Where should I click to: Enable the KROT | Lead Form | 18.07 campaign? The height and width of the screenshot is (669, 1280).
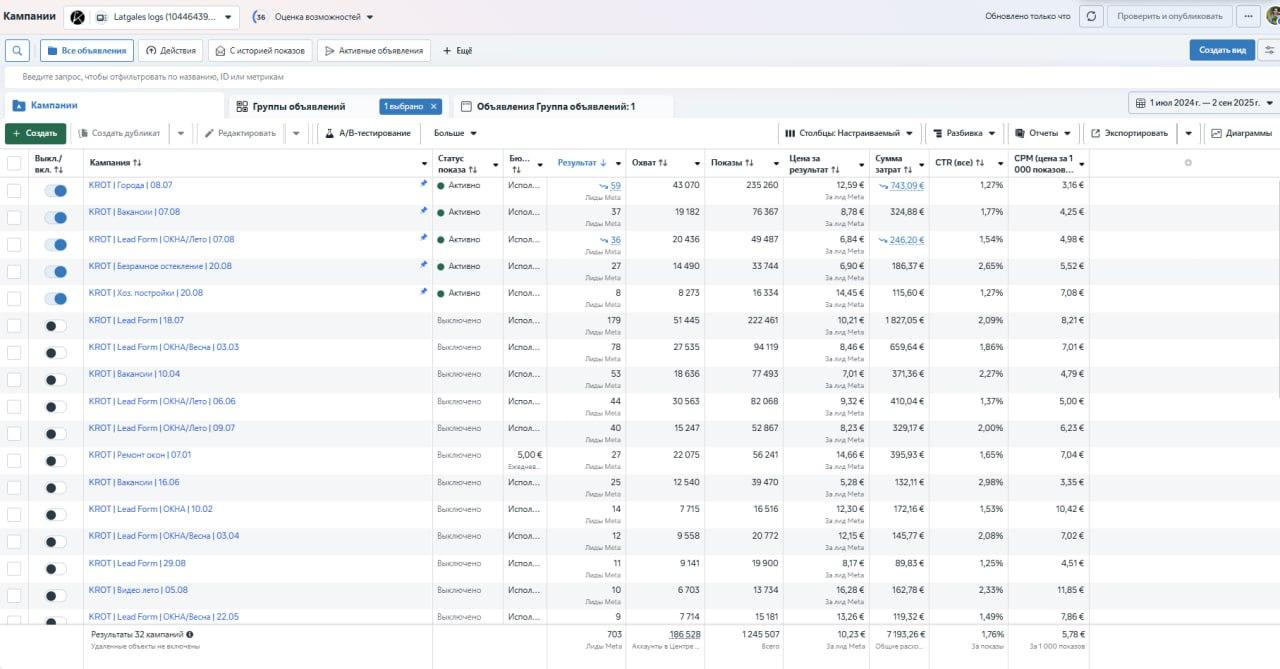[x=56, y=325]
